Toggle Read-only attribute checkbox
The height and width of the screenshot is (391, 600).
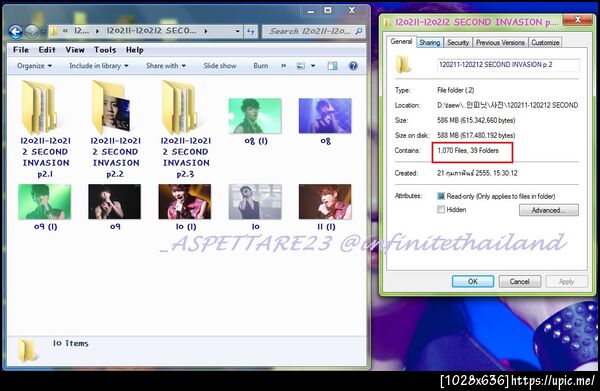(x=441, y=196)
